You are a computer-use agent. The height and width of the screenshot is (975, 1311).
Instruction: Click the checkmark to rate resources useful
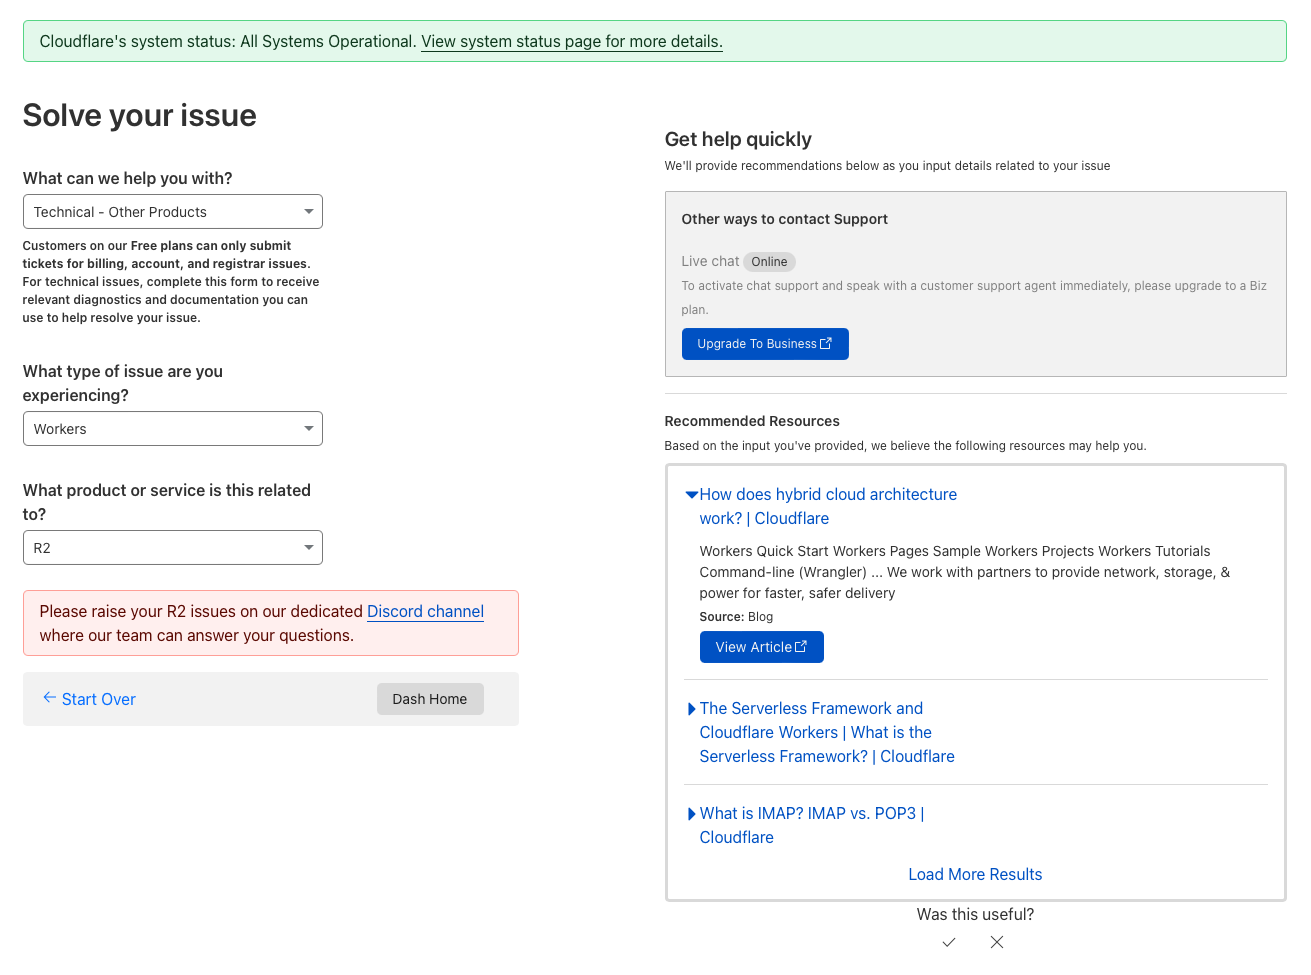948,942
